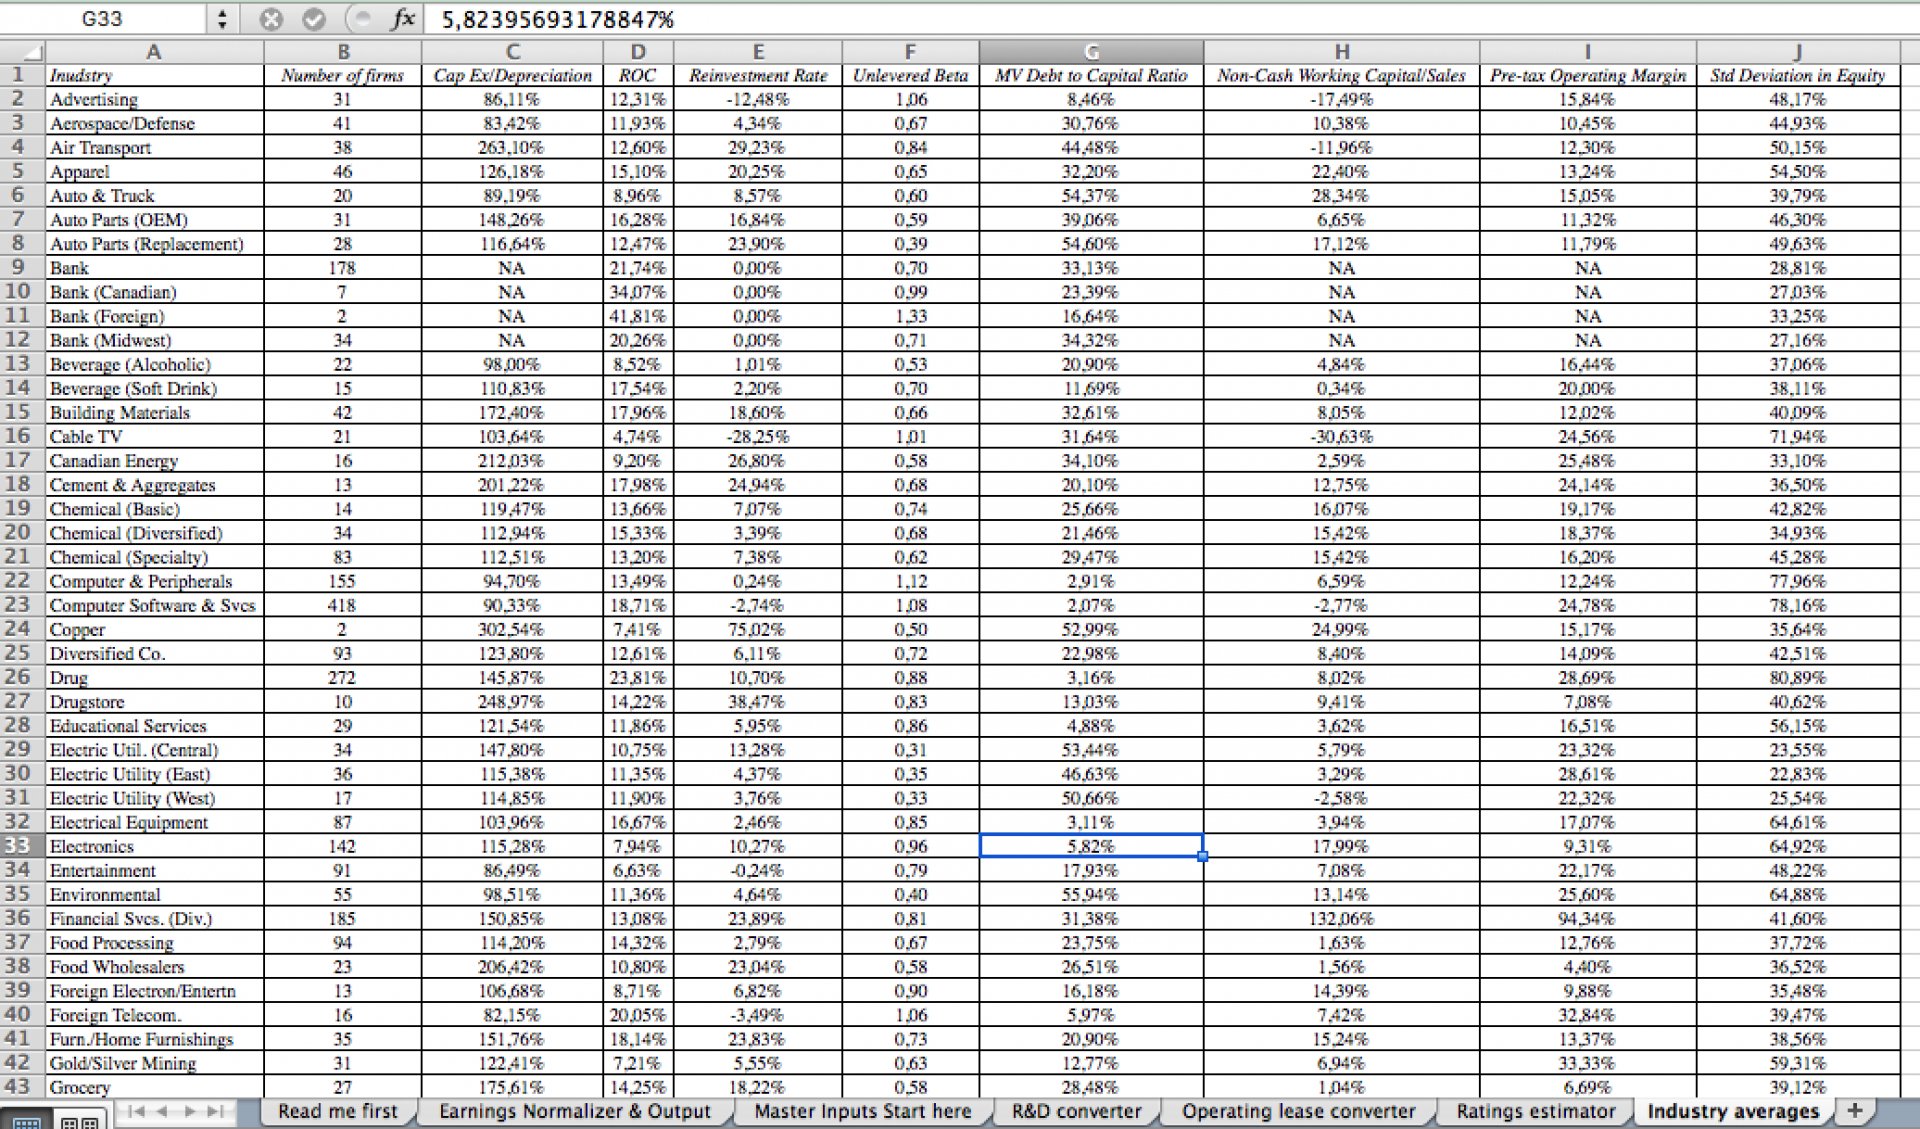Select row 33 header
The height and width of the screenshot is (1129, 1920).
22,846
